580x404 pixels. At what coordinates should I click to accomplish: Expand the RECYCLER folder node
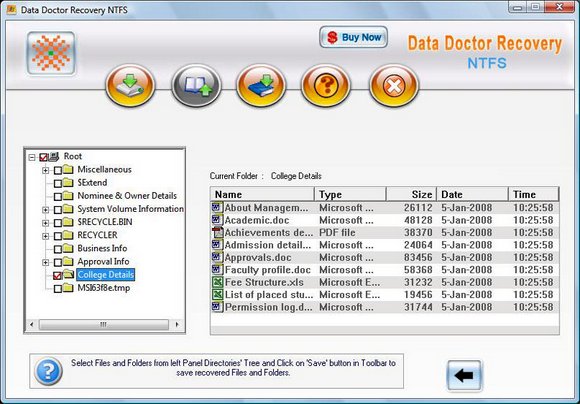(x=45, y=236)
